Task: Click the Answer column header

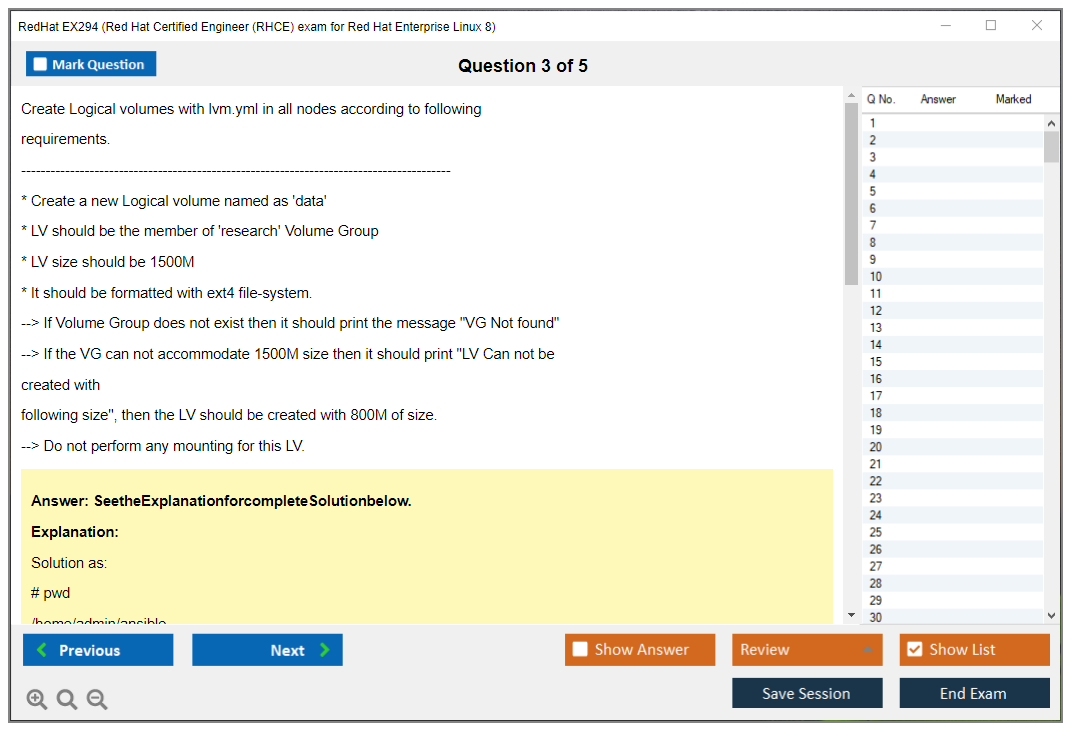Action: (938, 99)
